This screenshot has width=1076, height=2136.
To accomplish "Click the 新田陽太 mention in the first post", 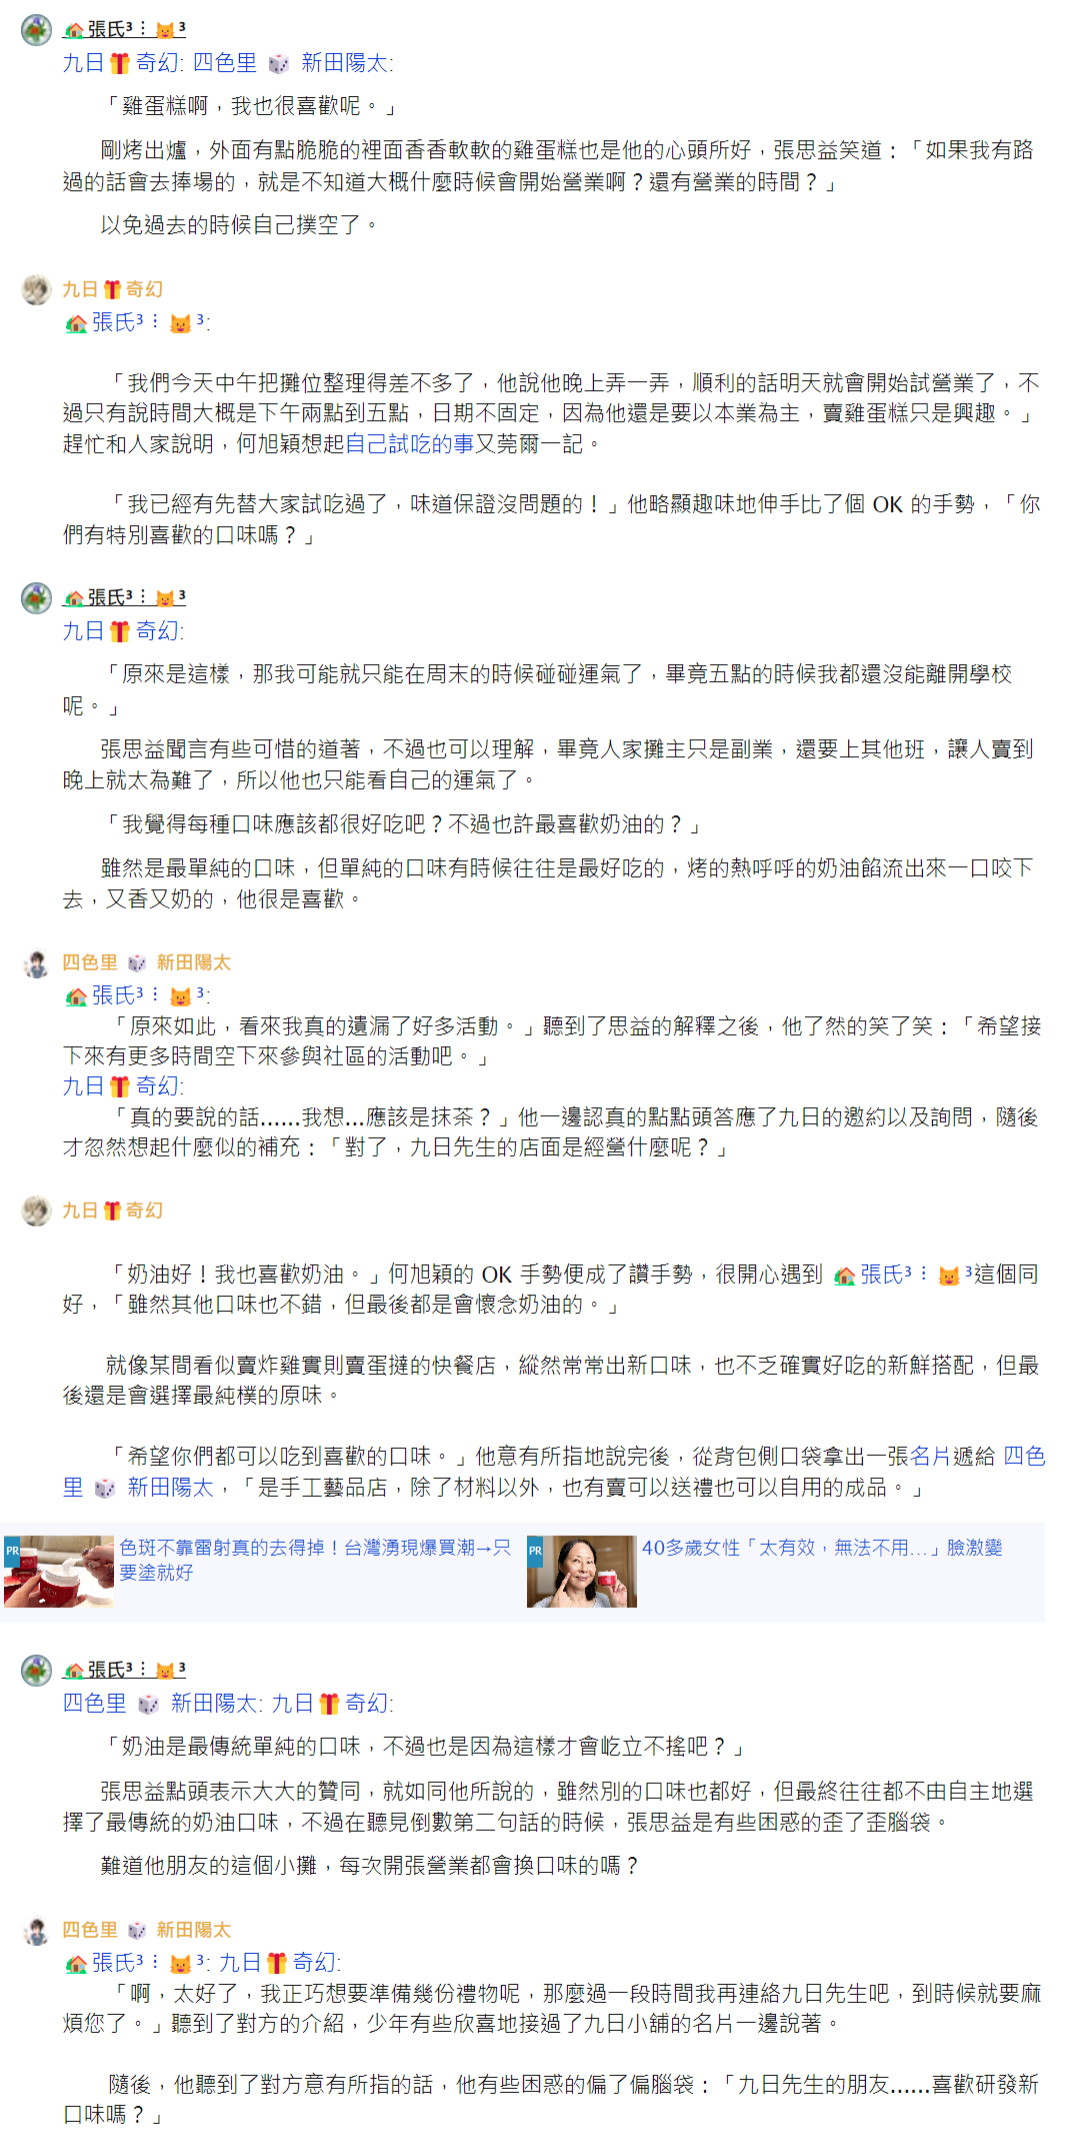I will pos(346,63).
